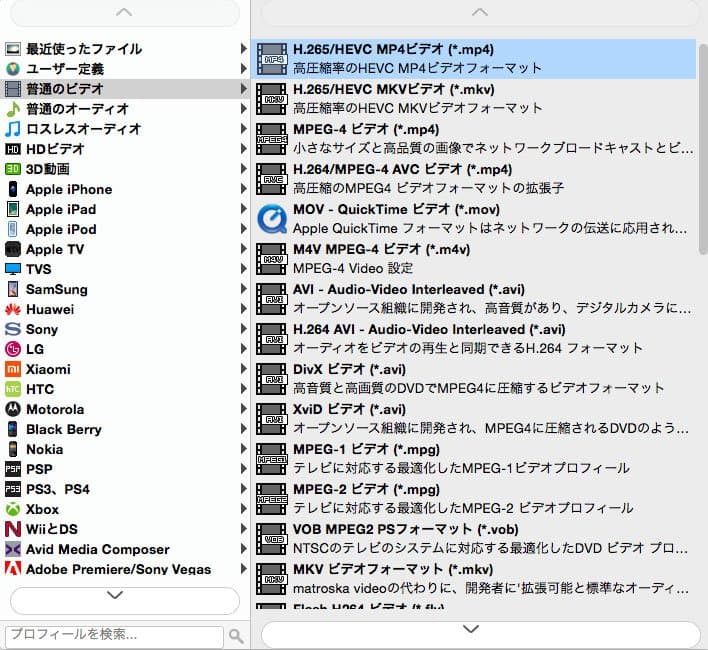Pick the DivX ビデオ (*.avi) format
Viewport: 708px width, 650px height.
(475, 379)
